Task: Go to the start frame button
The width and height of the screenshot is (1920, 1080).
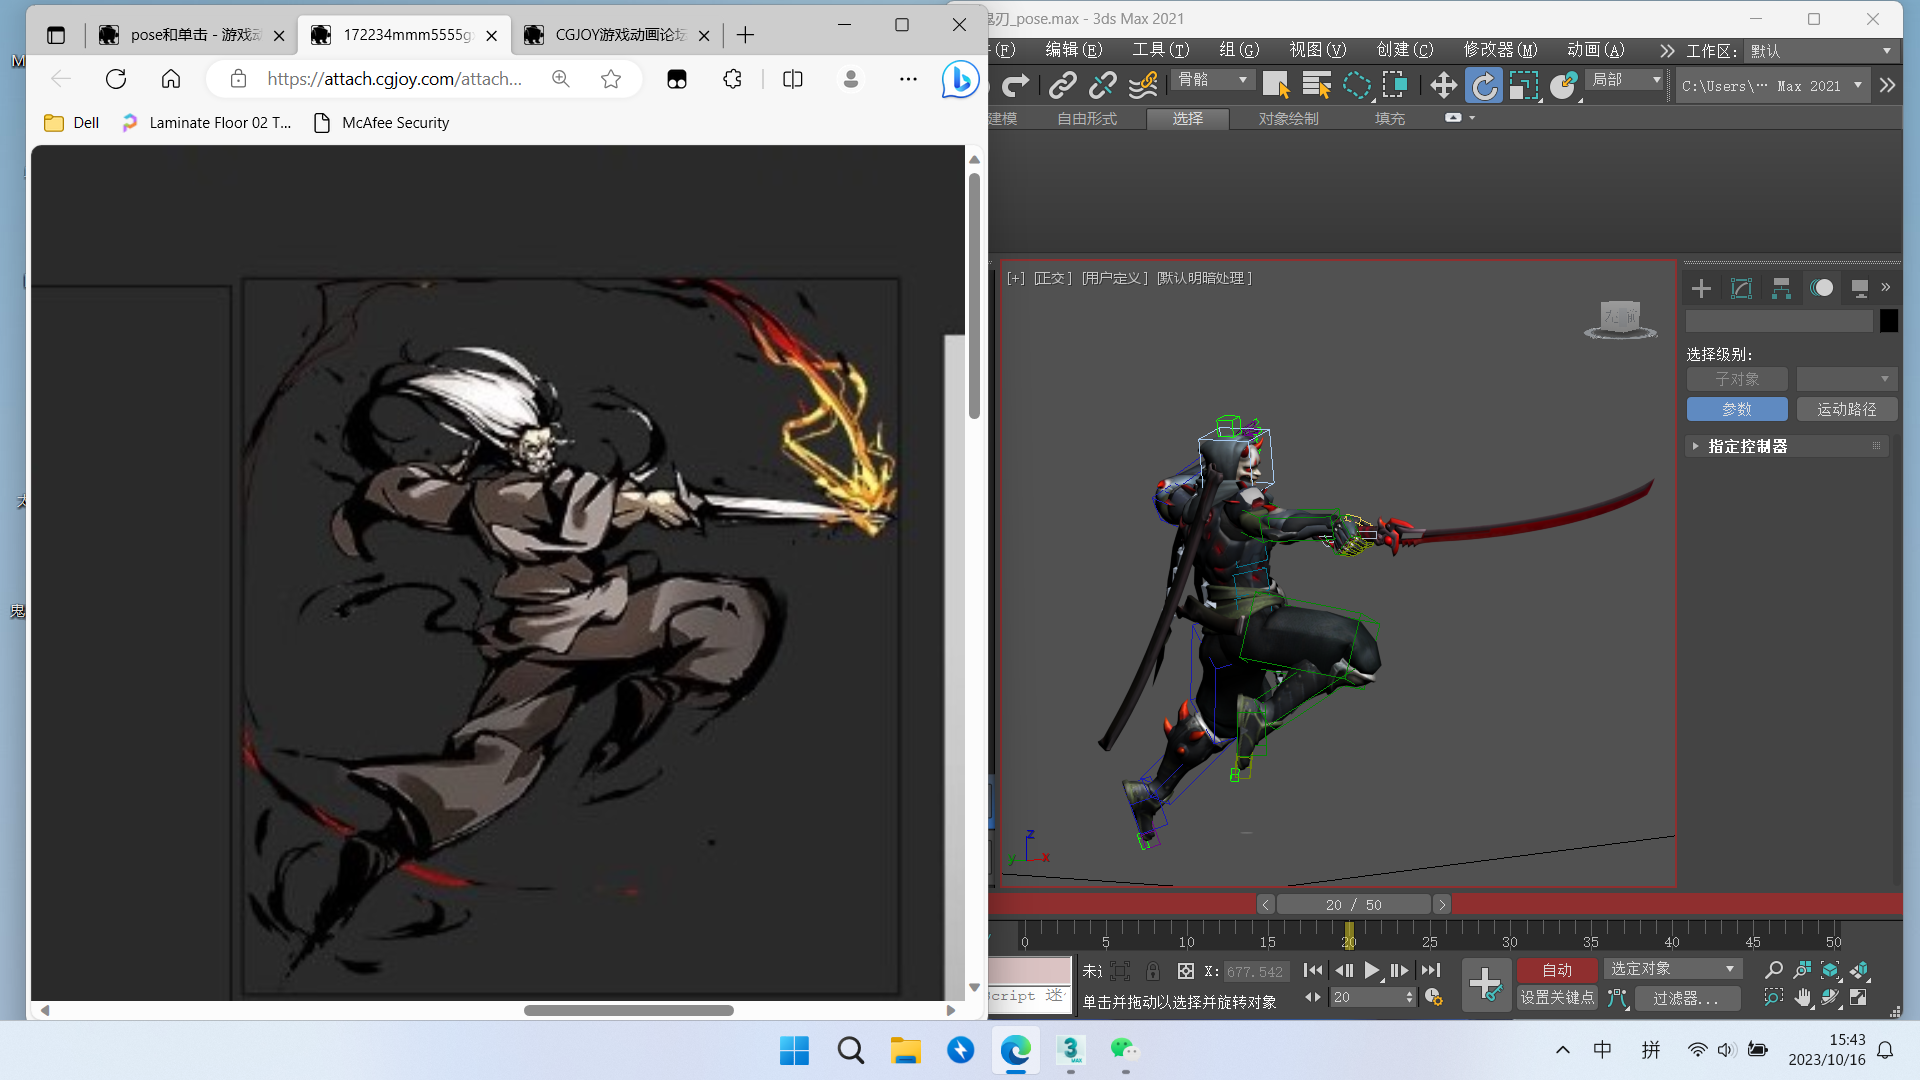Action: click(x=1312, y=970)
